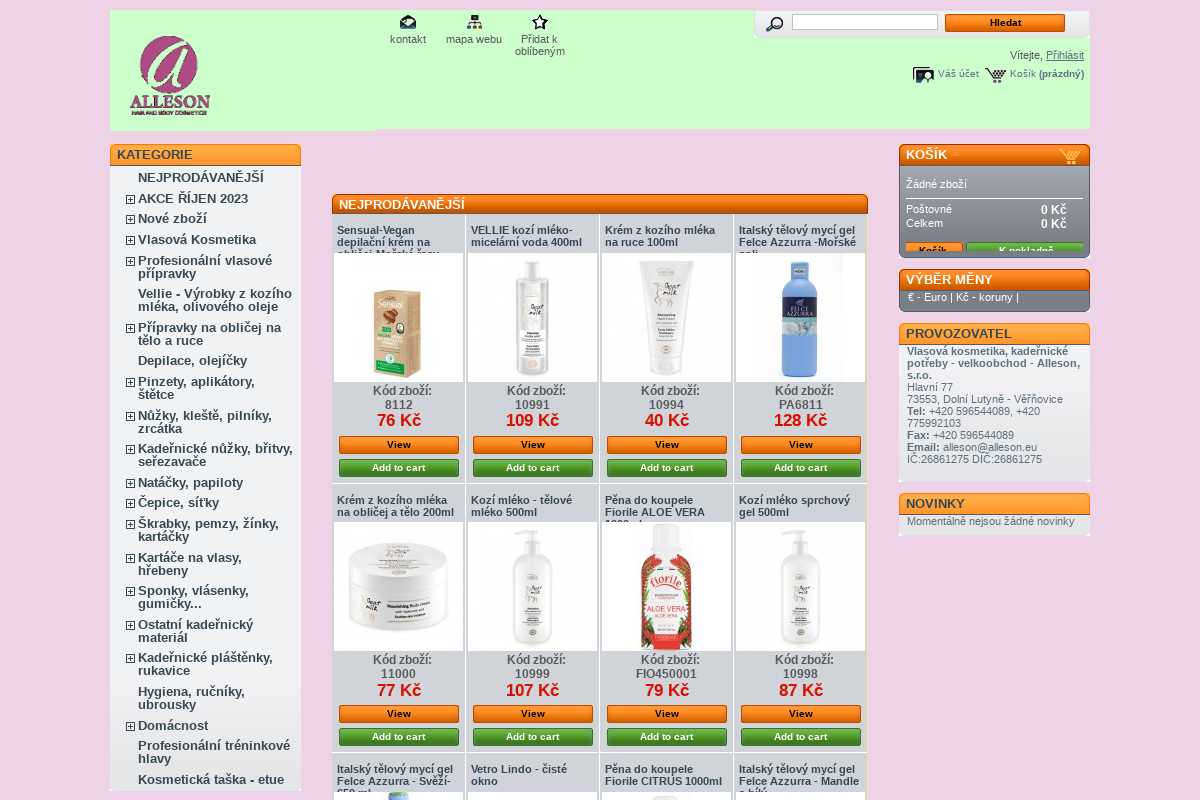Expand Ostatní kadeřnický materiál category
The width and height of the screenshot is (1200, 800).
[x=130, y=625]
